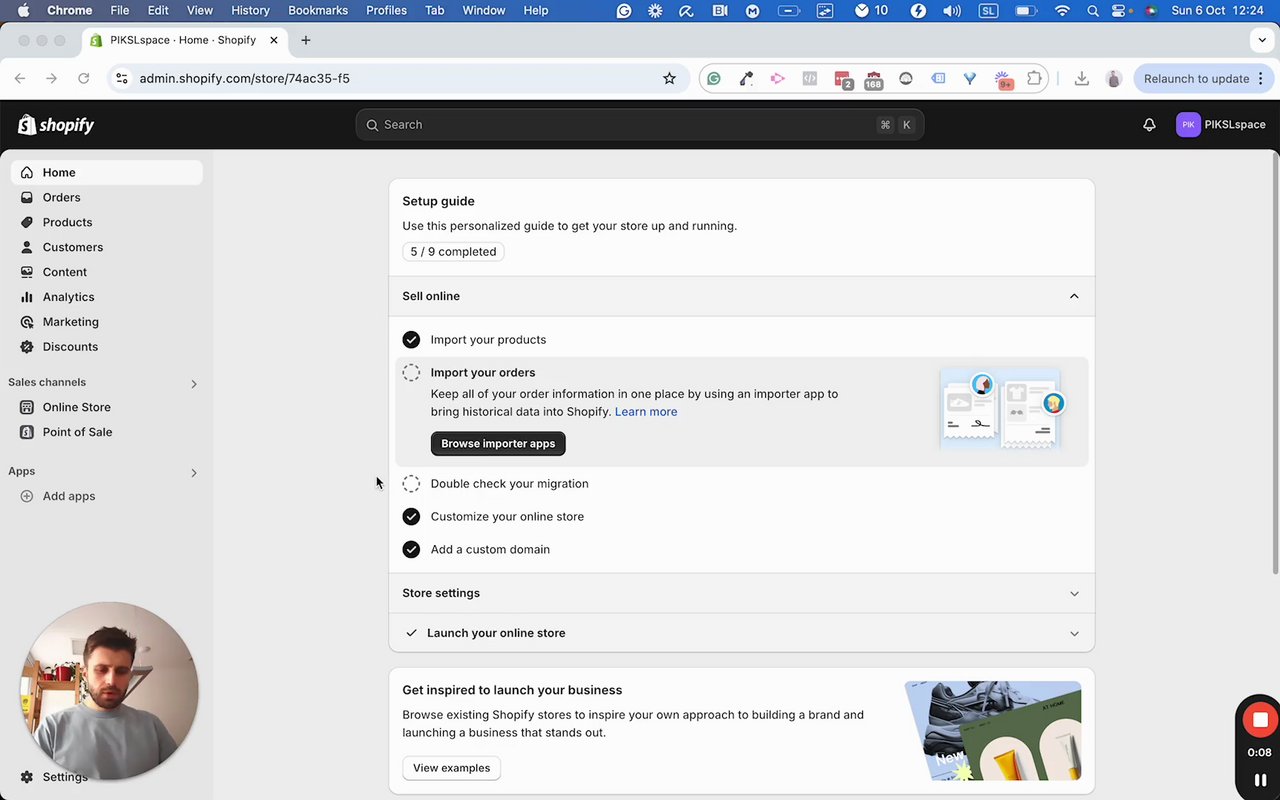View site information icon in address bar
This screenshot has width=1280, height=800.
coord(122,78)
